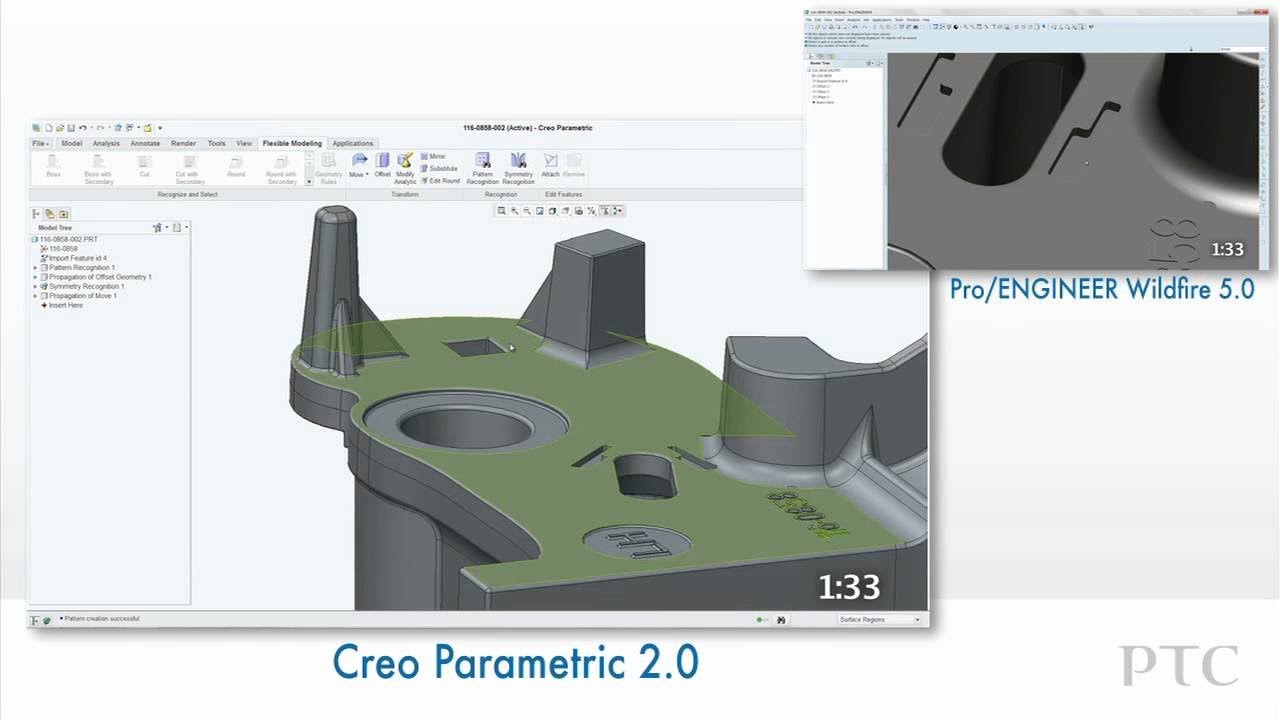Start Symmetry Recognition

[518, 168]
